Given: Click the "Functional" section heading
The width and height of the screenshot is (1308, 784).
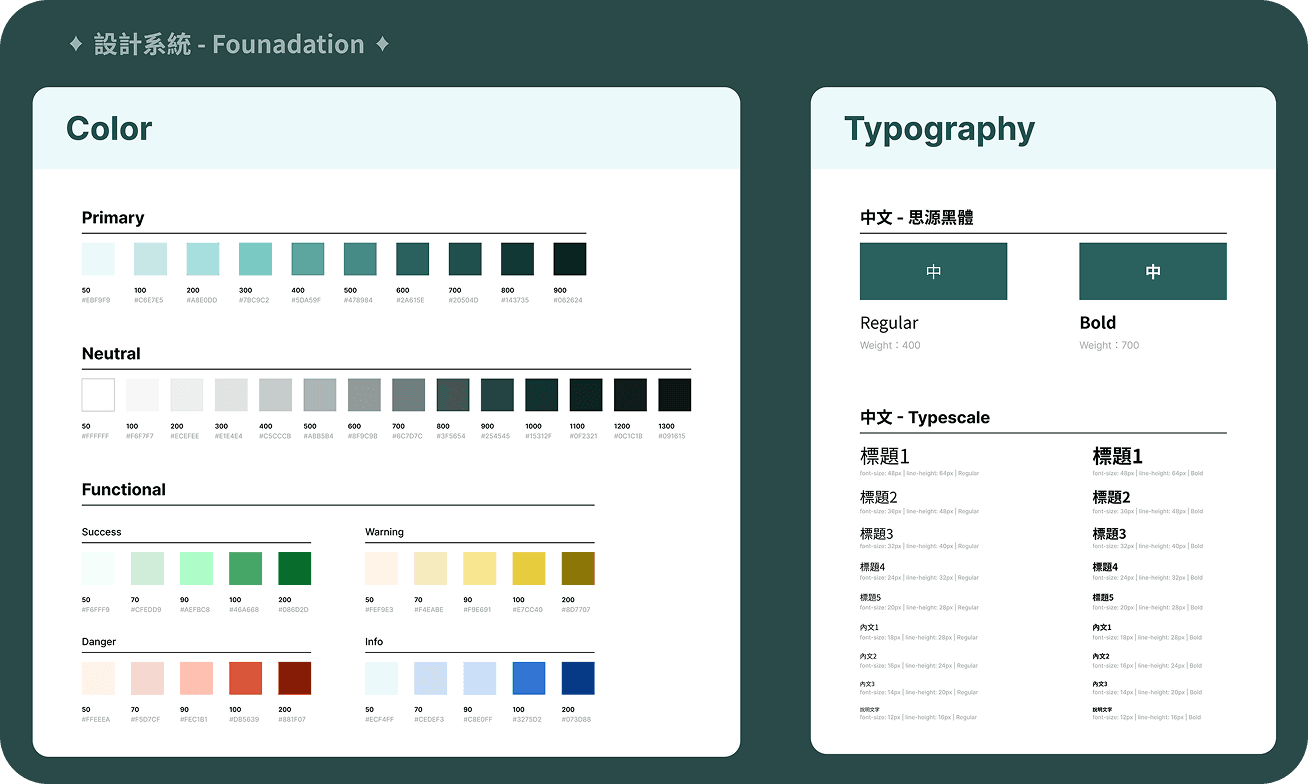Looking at the screenshot, I should 124,489.
